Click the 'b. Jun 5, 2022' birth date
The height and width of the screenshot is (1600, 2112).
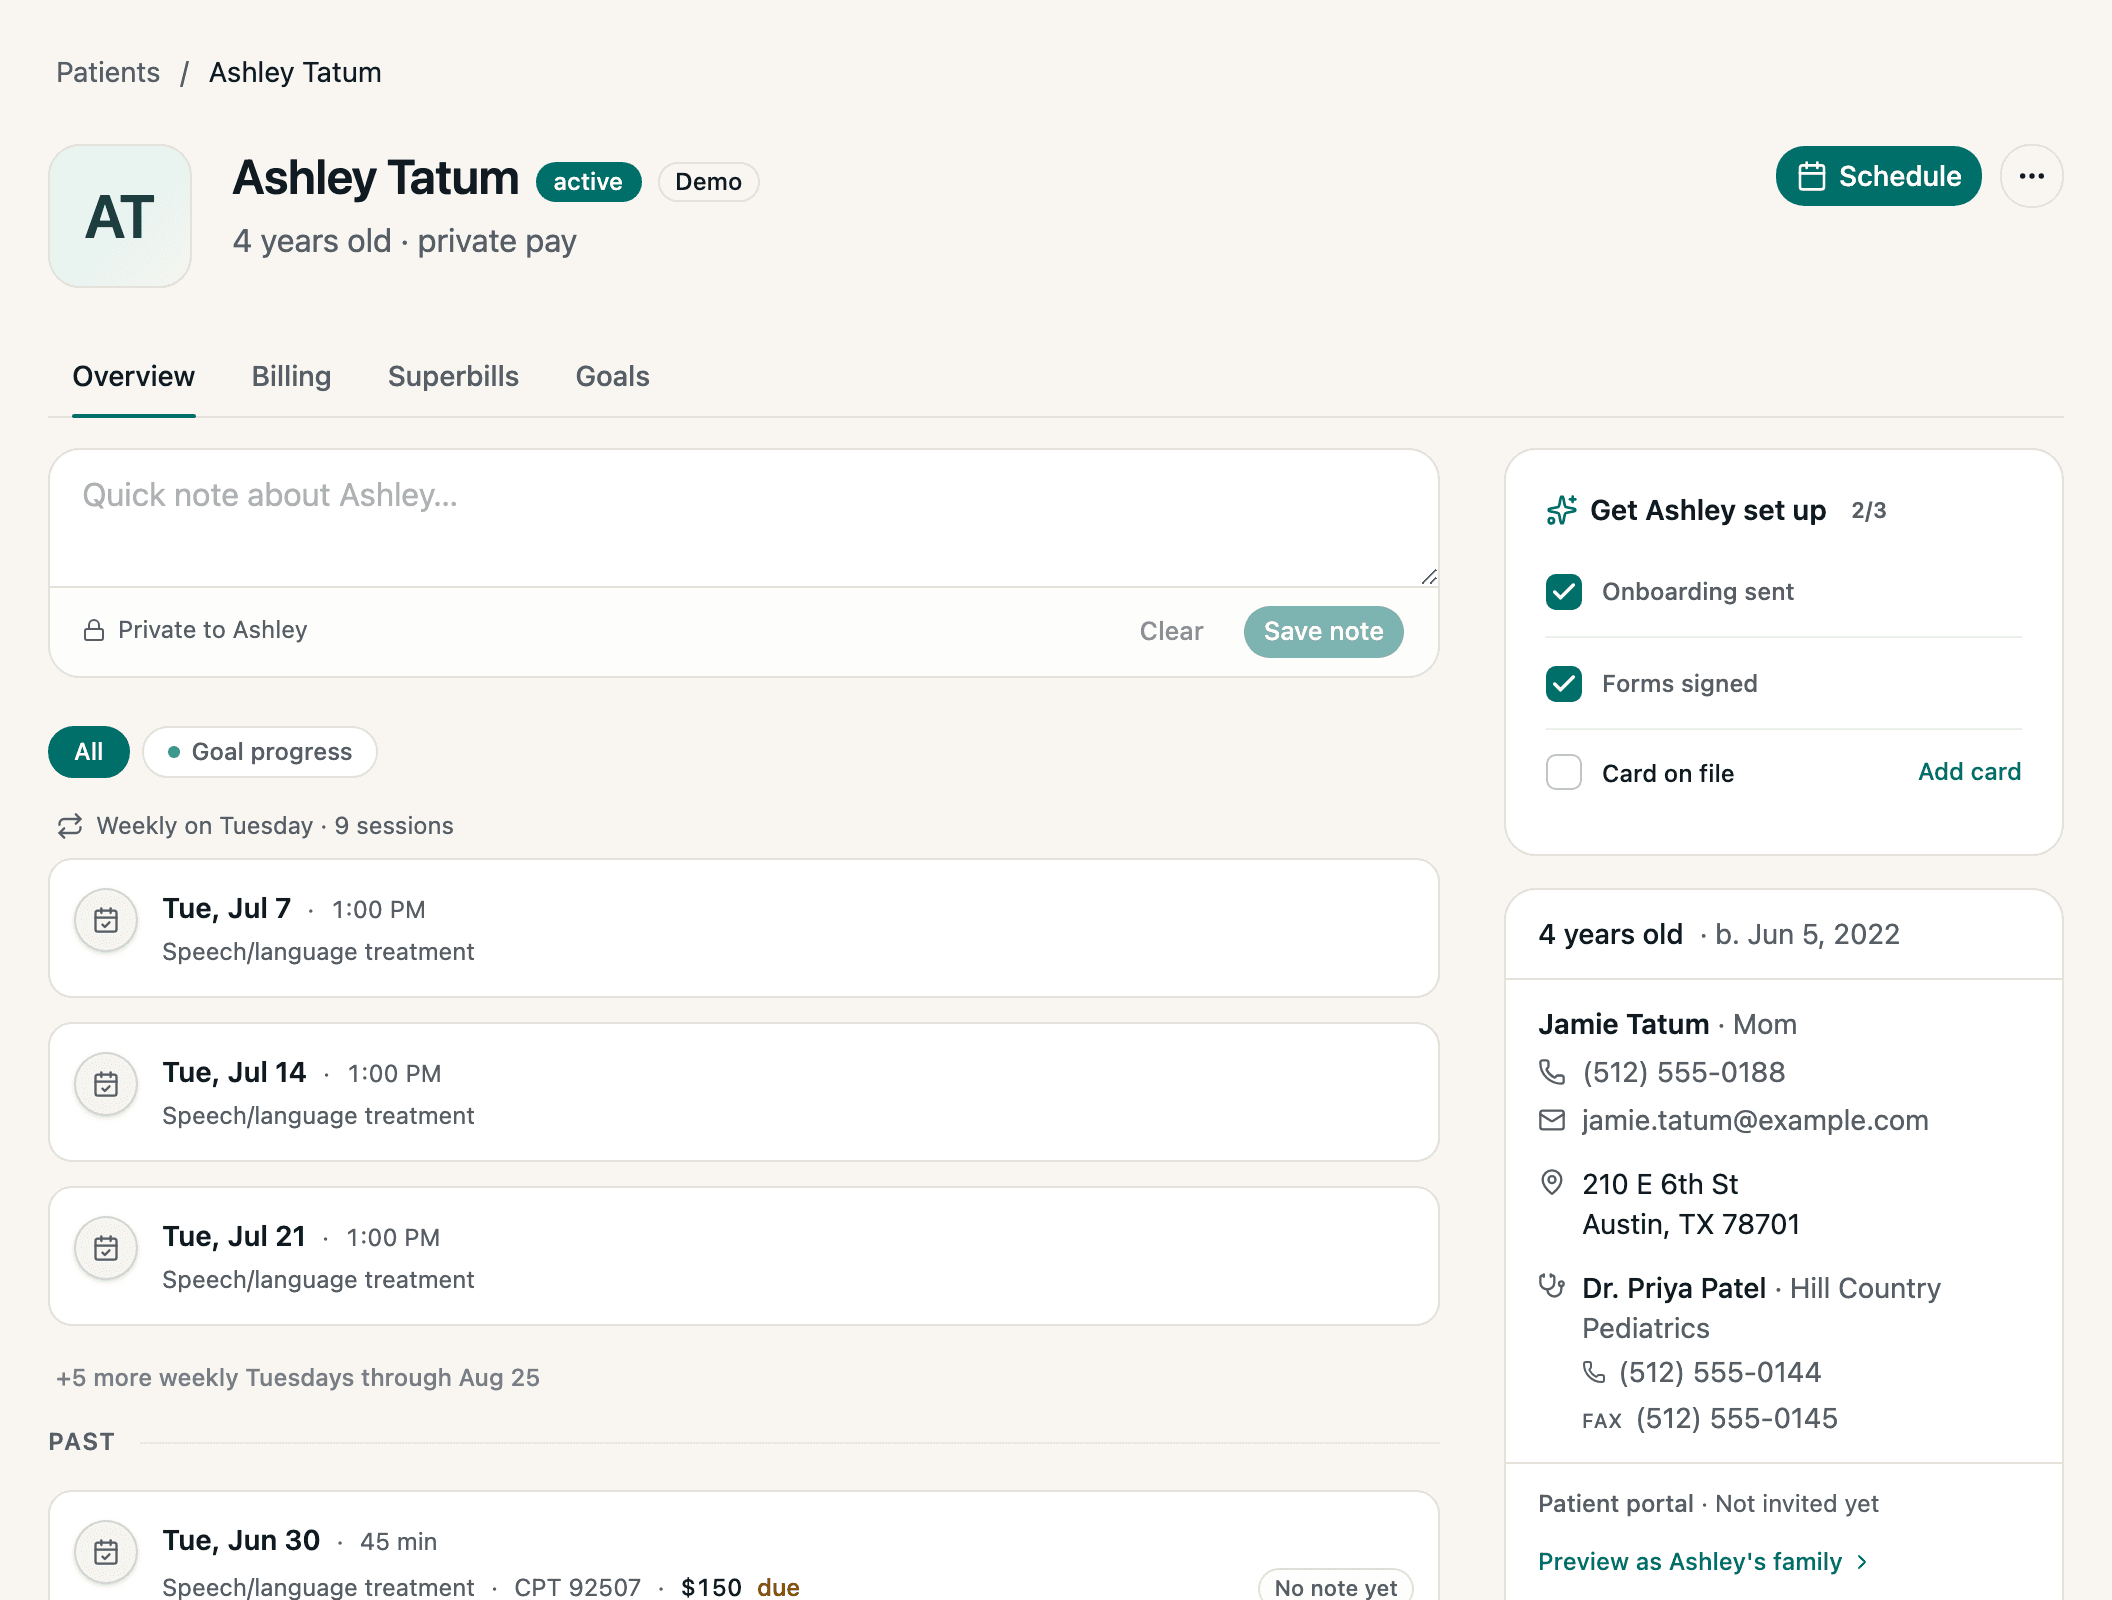pyautogui.click(x=1807, y=934)
